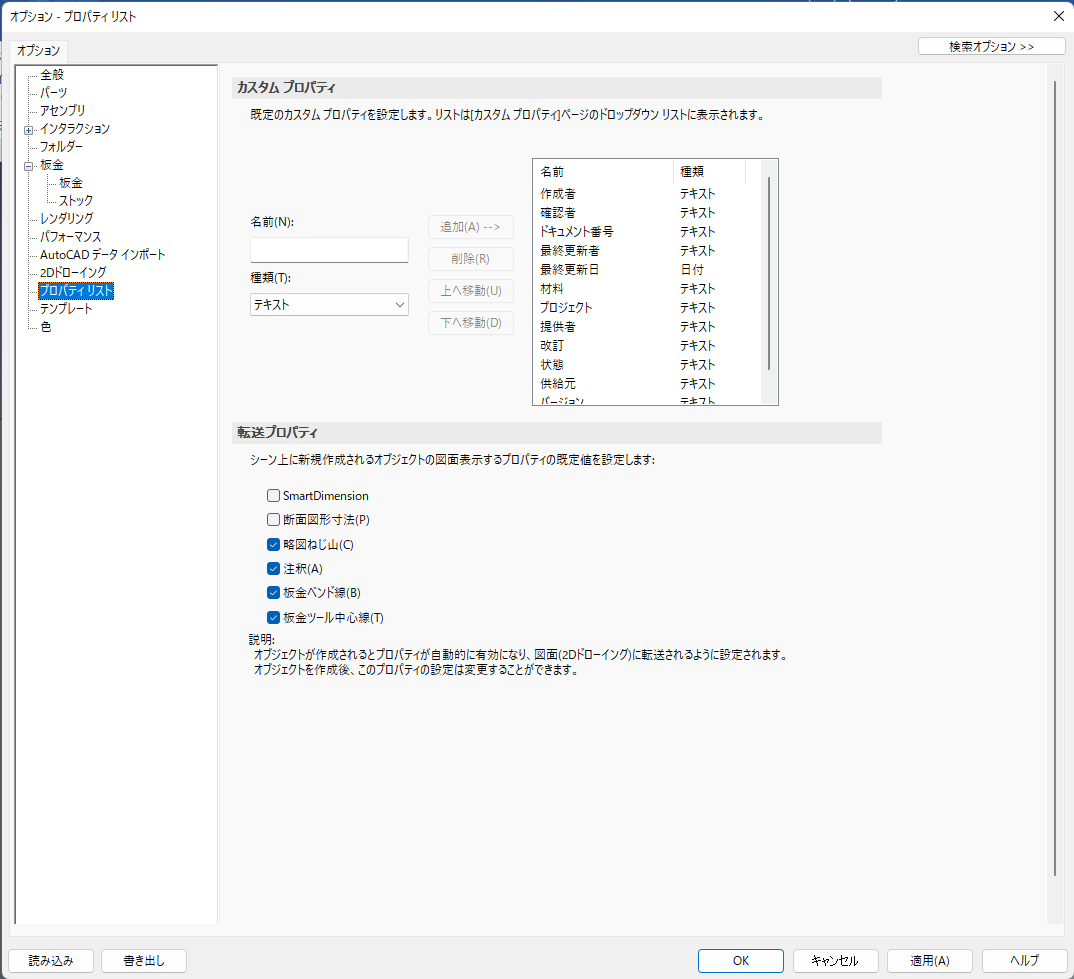1074x979 pixels.
Task: Expand the インタラクション tree node
Action: click(x=28, y=129)
